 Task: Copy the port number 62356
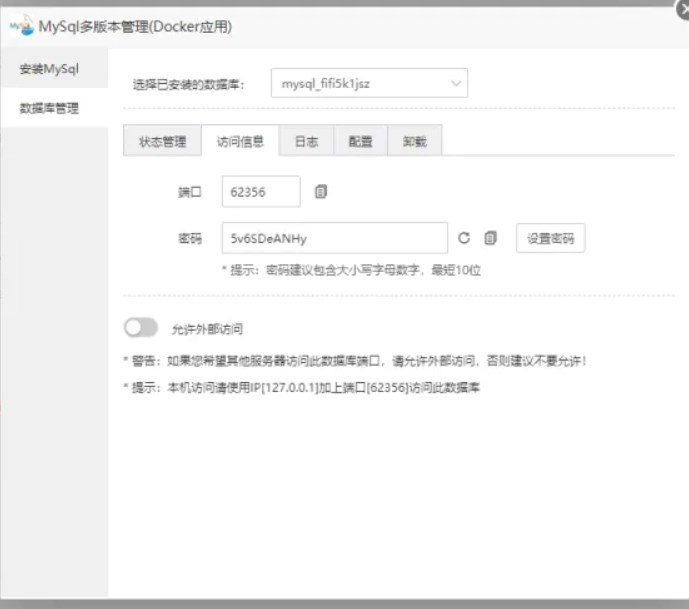coord(321,192)
